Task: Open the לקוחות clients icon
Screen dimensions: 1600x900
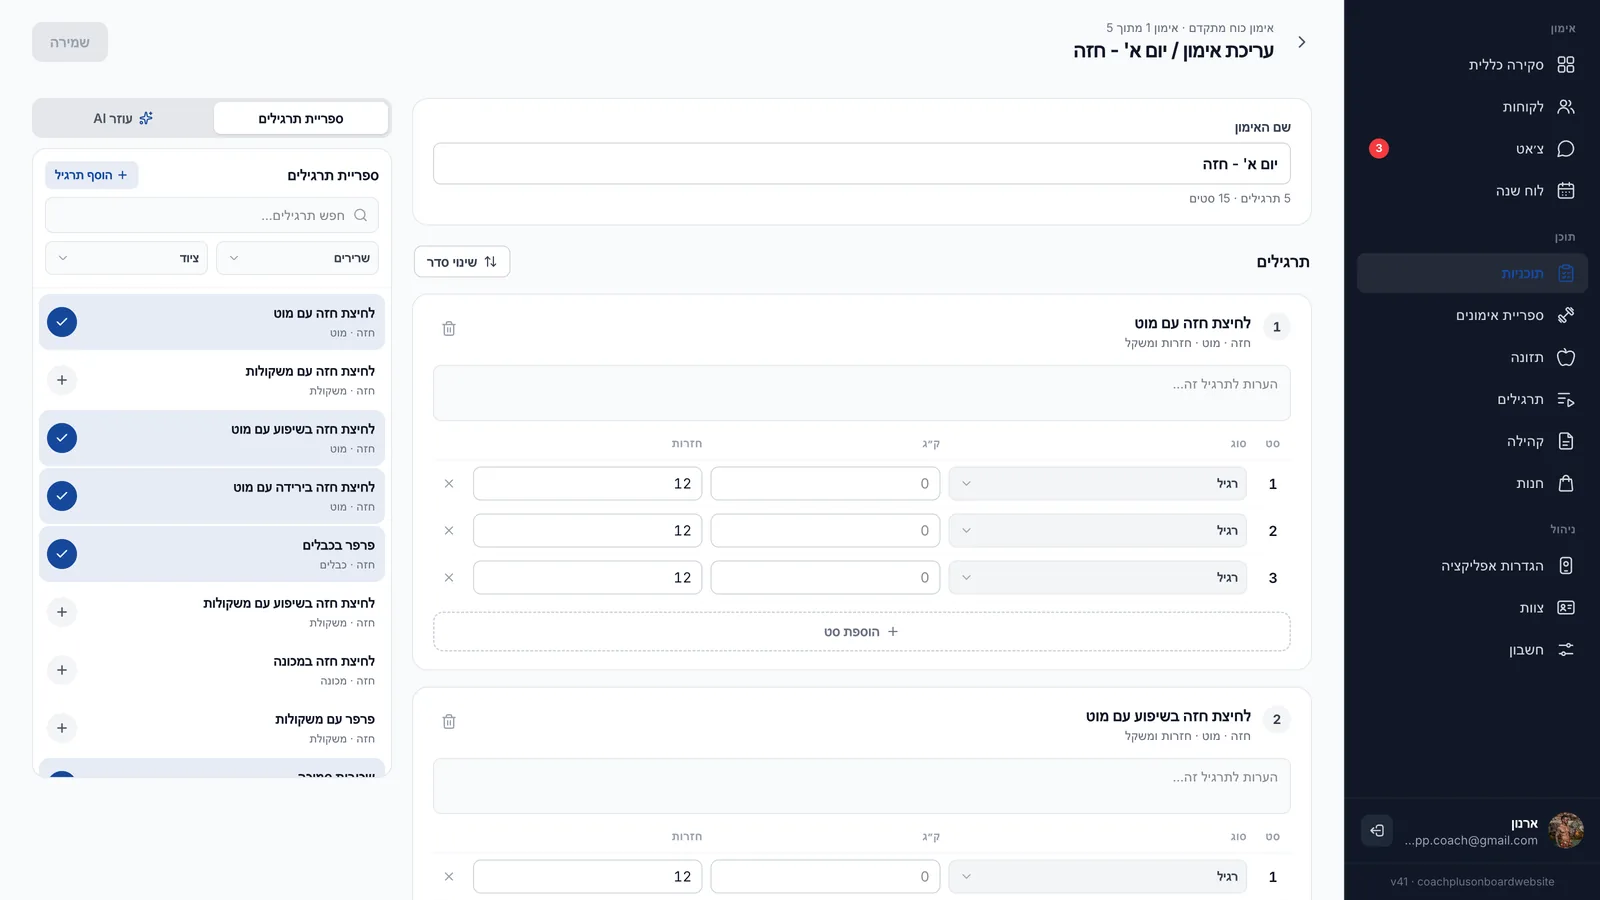Action: pos(1566,107)
